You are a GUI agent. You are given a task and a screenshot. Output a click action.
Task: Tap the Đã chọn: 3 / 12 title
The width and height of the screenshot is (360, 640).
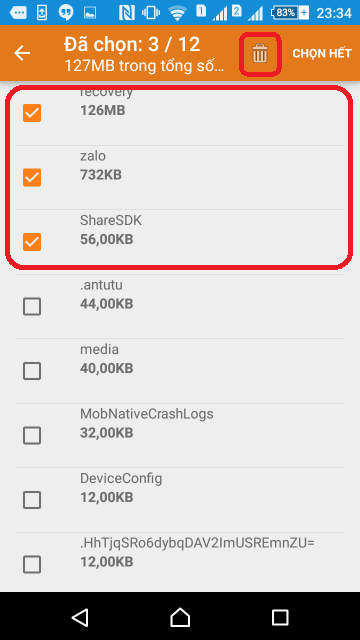tap(132, 44)
